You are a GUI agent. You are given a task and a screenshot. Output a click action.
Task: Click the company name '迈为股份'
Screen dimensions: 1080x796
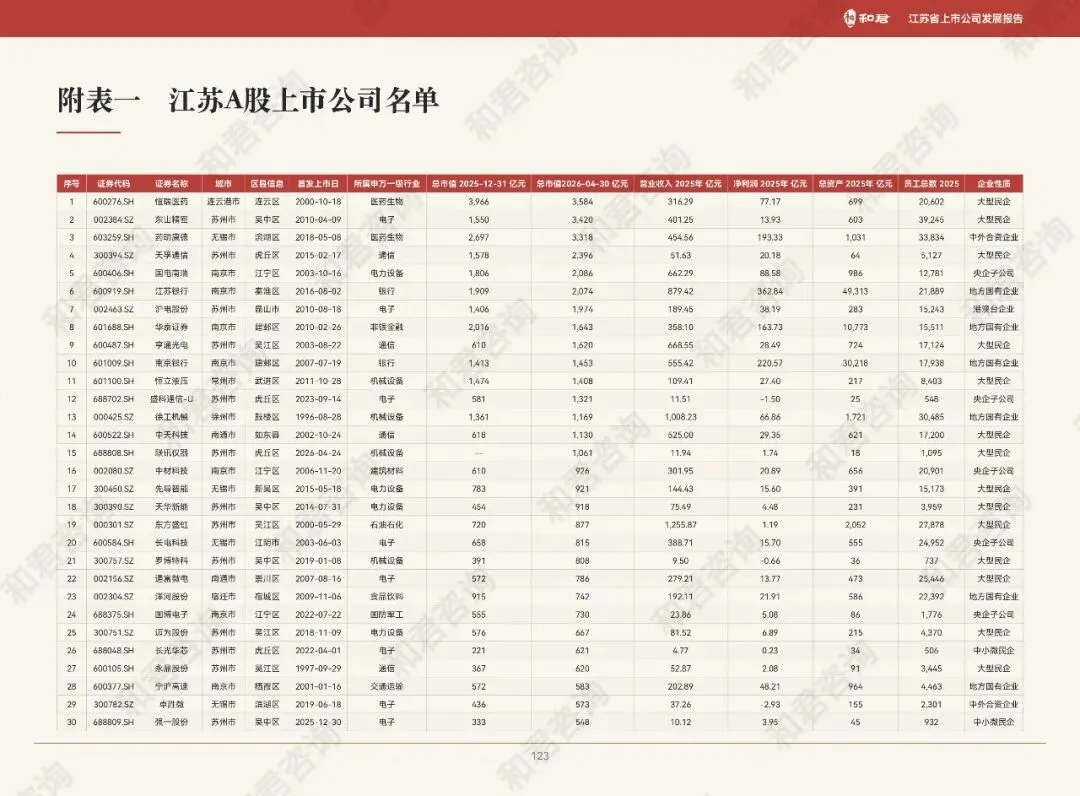tap(172, 632)
